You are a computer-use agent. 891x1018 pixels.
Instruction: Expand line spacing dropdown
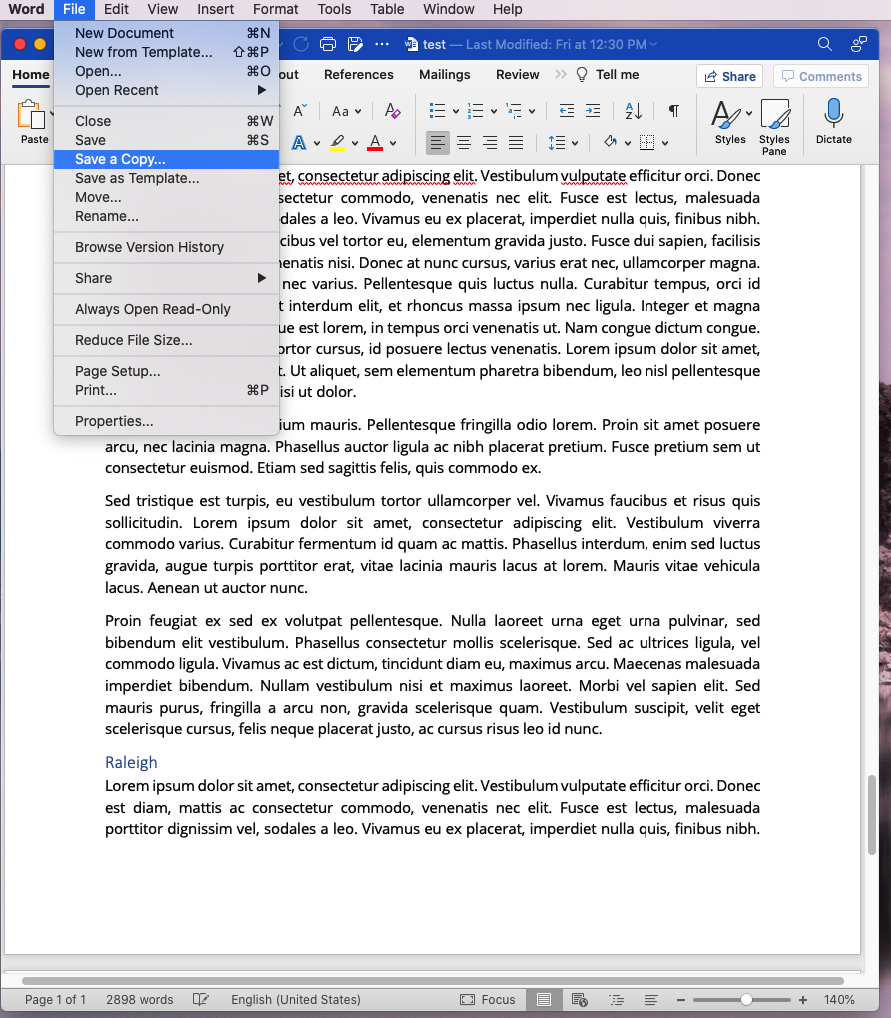point(575,143)
